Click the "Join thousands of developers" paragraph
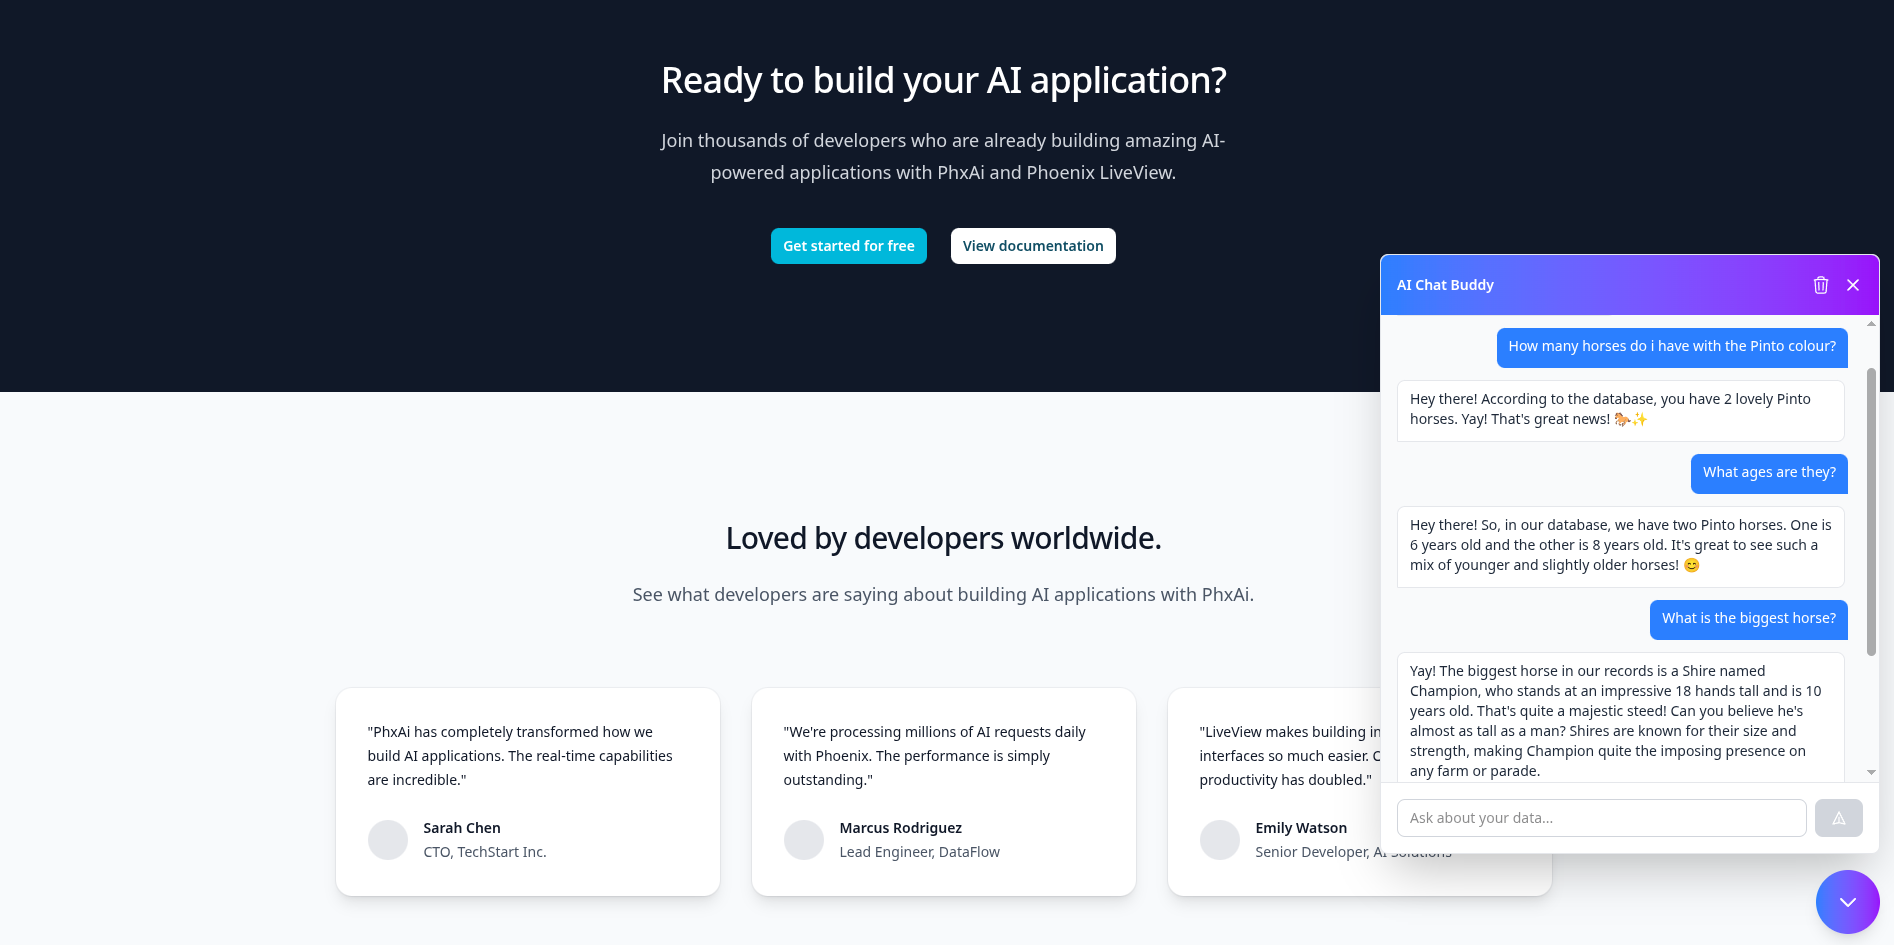 click(943, 157)
